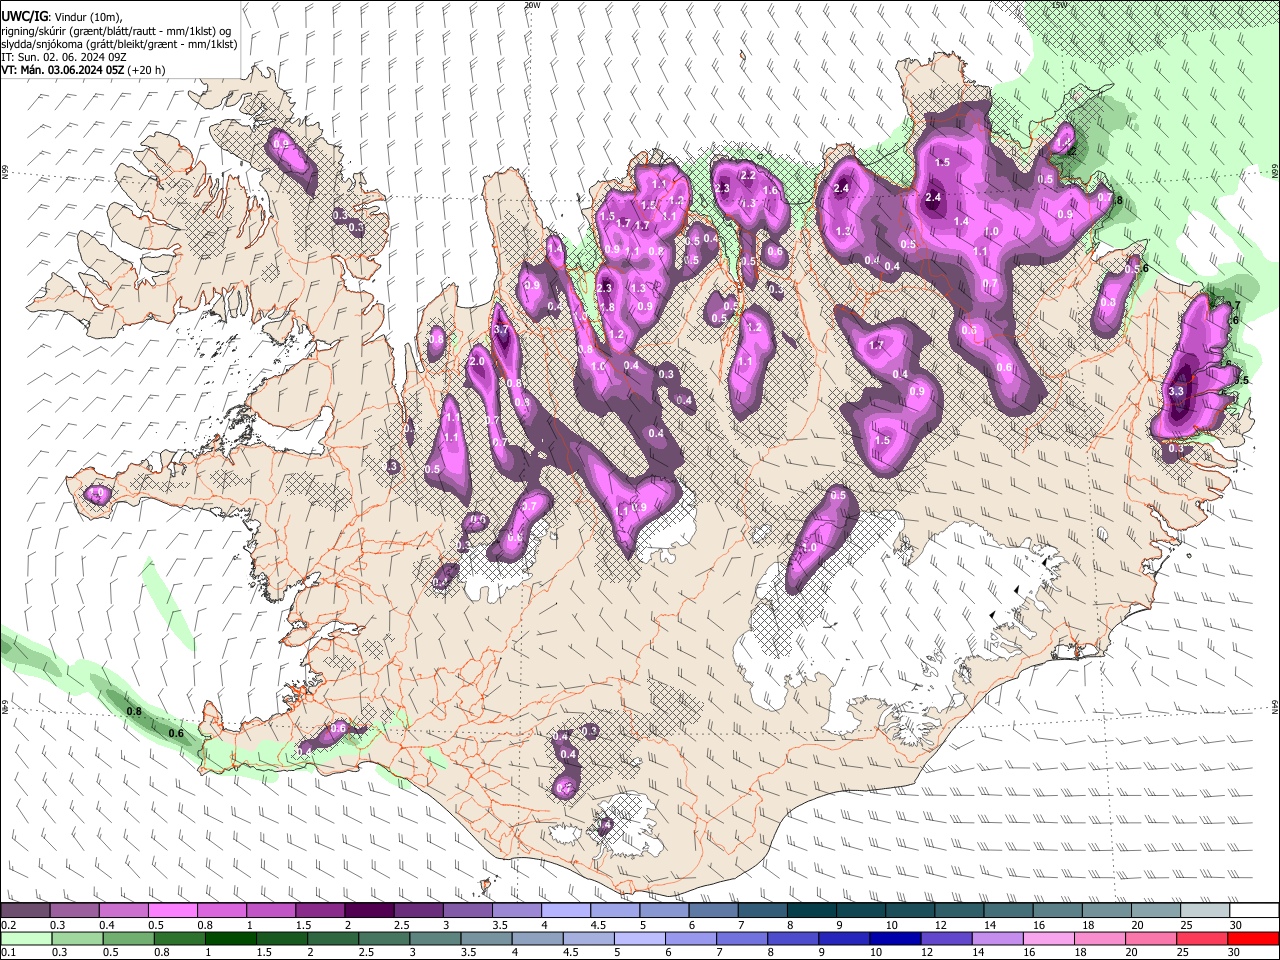Click the pure red rain swatch at 30
This screenshot has height=960, width=1280.
coord(1253,938)
